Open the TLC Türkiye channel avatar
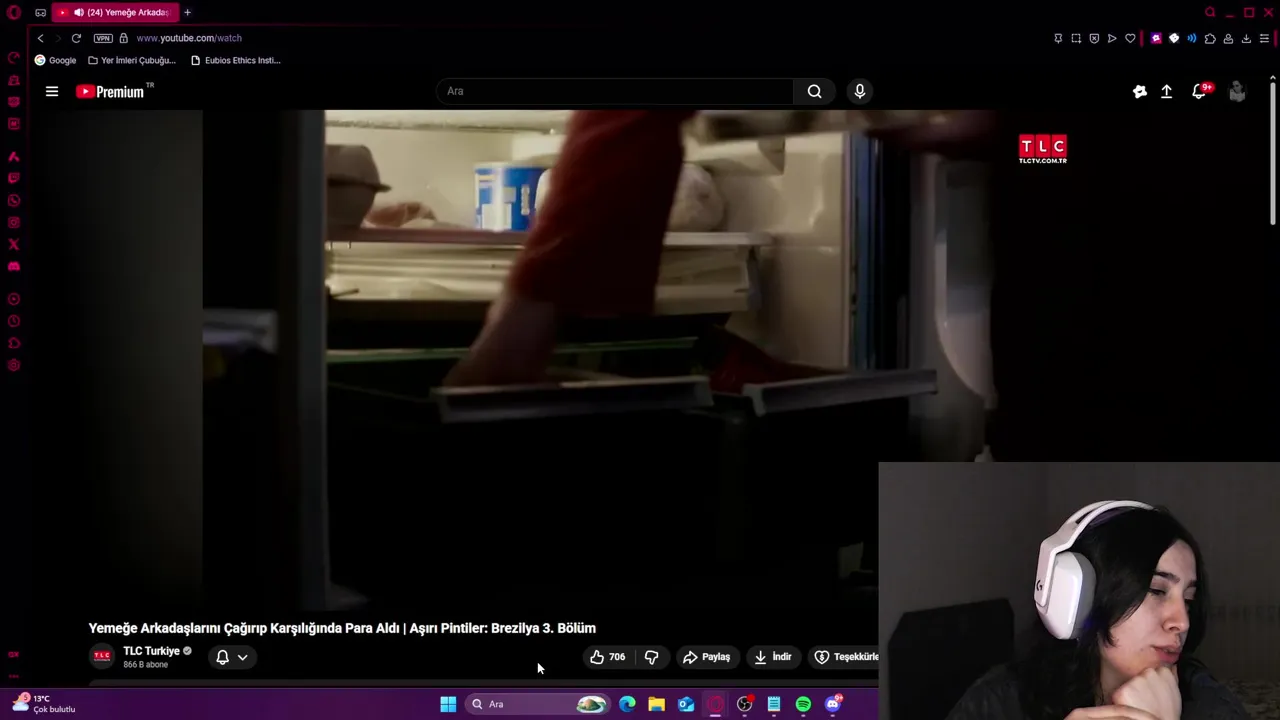 click(102, 656)
